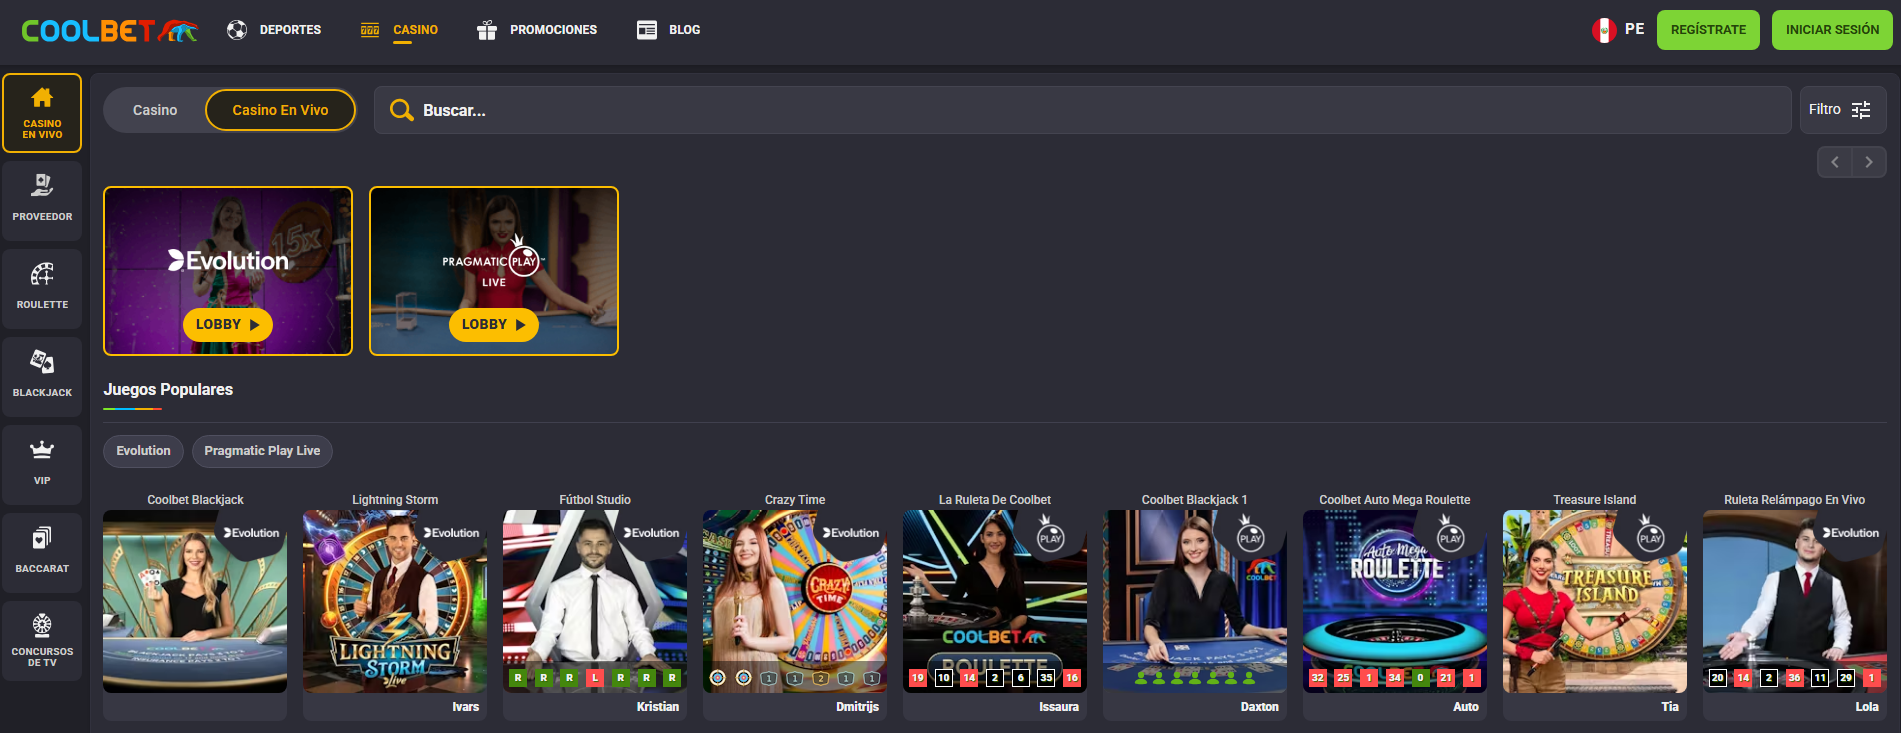The width and height of the screenshot is (1901, 733).
Task: Click the Buscar search field
Action: point(1080,110)
